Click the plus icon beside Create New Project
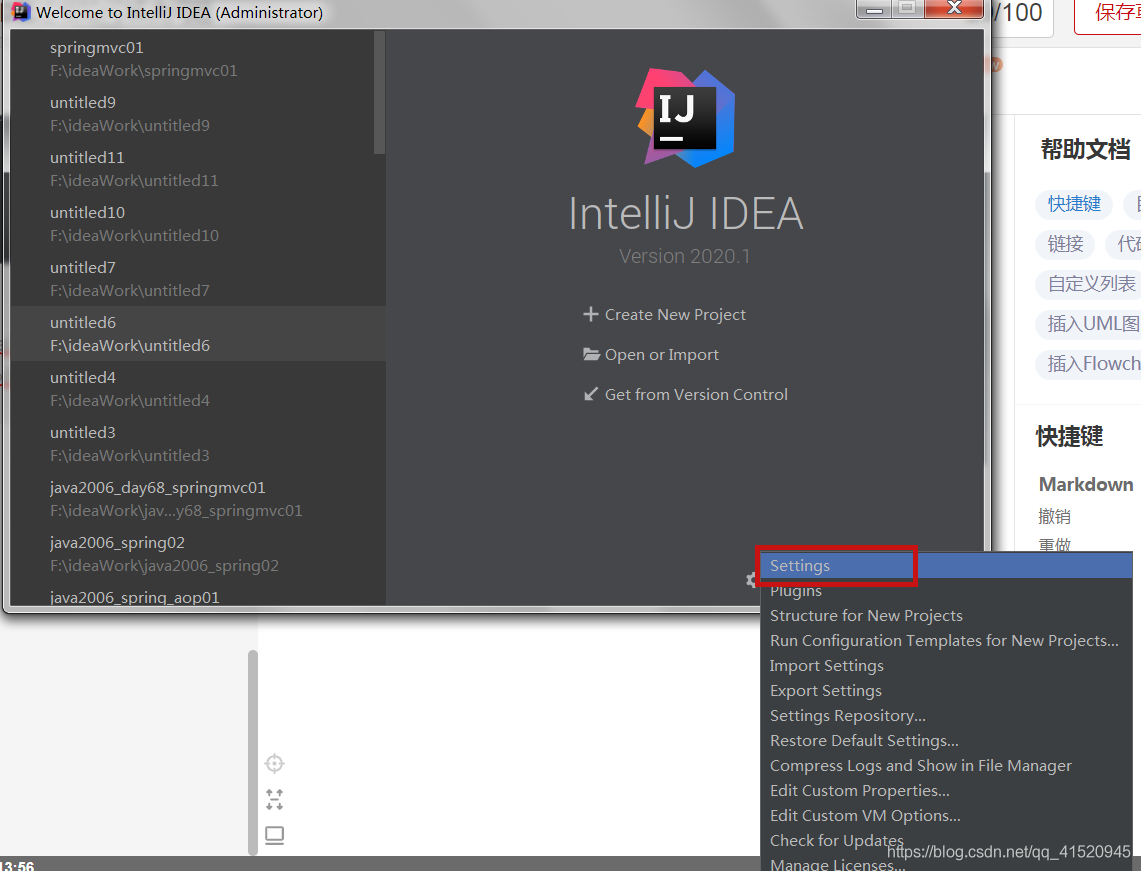The image size is (1141, 871). click(590, 314)
